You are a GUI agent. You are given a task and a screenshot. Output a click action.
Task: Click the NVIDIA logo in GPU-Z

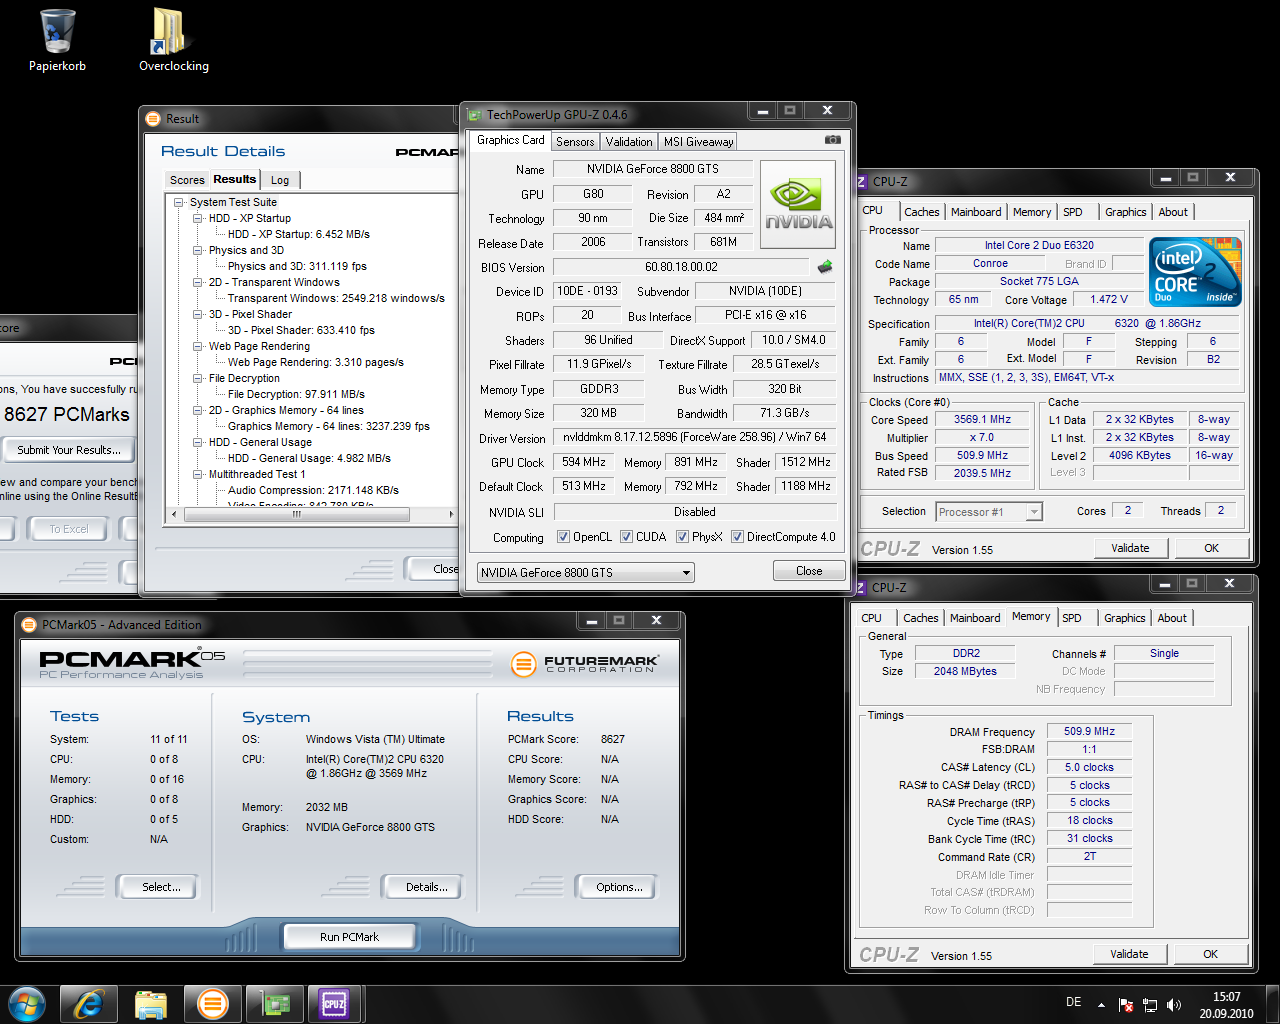[x=798, y=204]
